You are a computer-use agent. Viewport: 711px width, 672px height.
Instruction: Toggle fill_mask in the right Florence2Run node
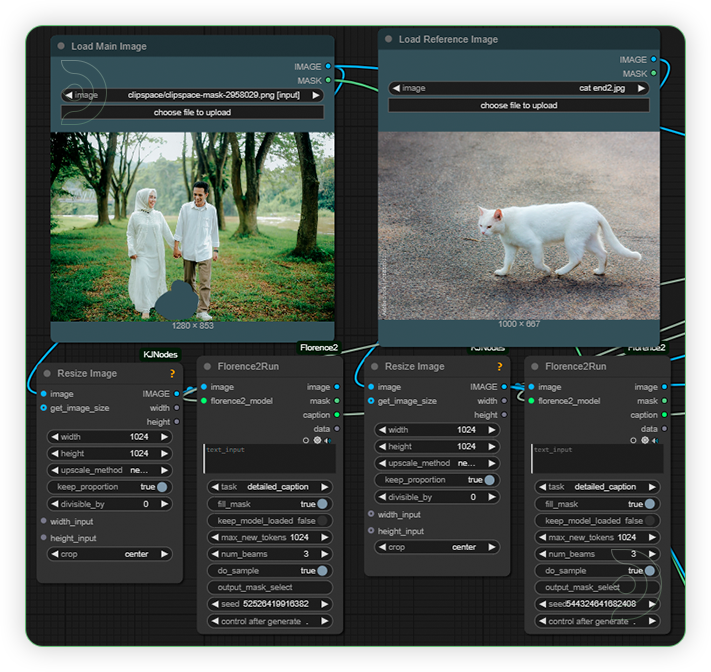coord(597,504)
